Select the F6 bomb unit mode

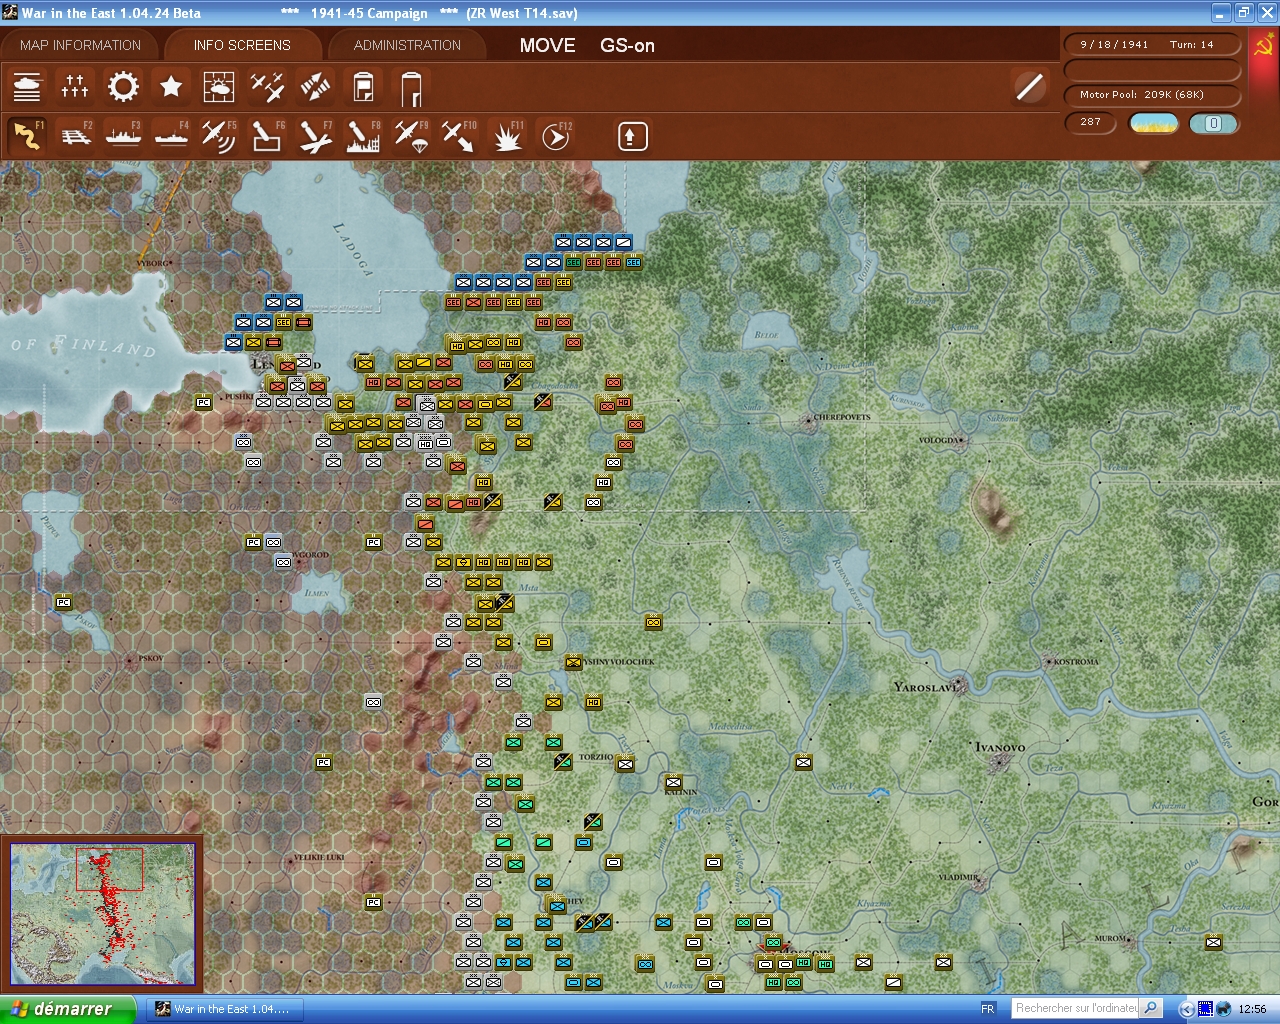pyautogui.click(x=267, y=136)
